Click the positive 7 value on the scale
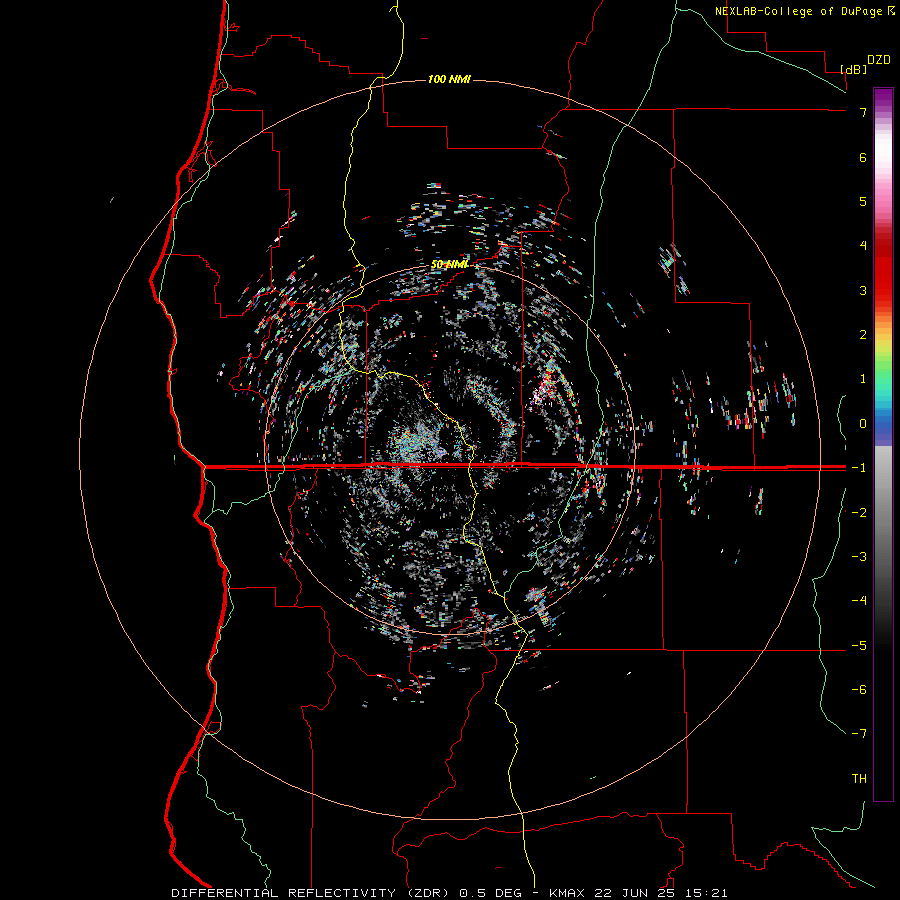900x900 pixels. pyautogui.click(x=863, y=113)
